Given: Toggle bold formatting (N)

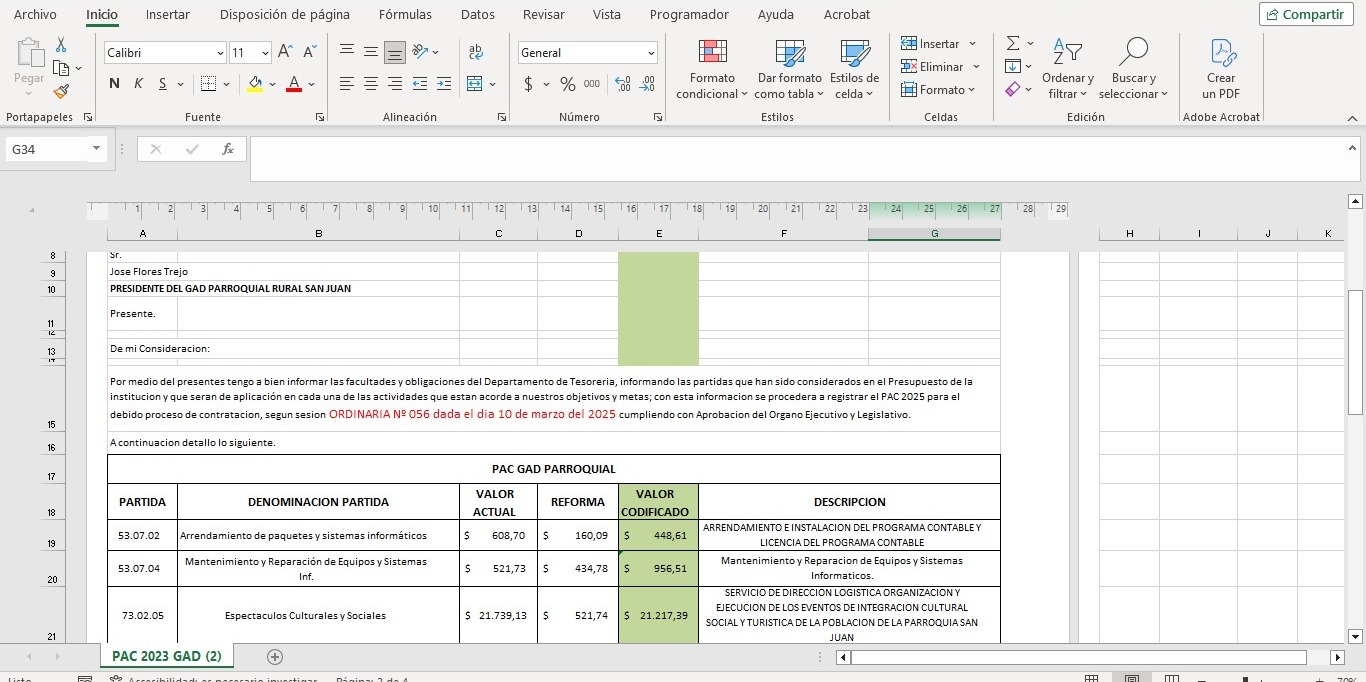Looking at the screenshot, I should (114, 84).
